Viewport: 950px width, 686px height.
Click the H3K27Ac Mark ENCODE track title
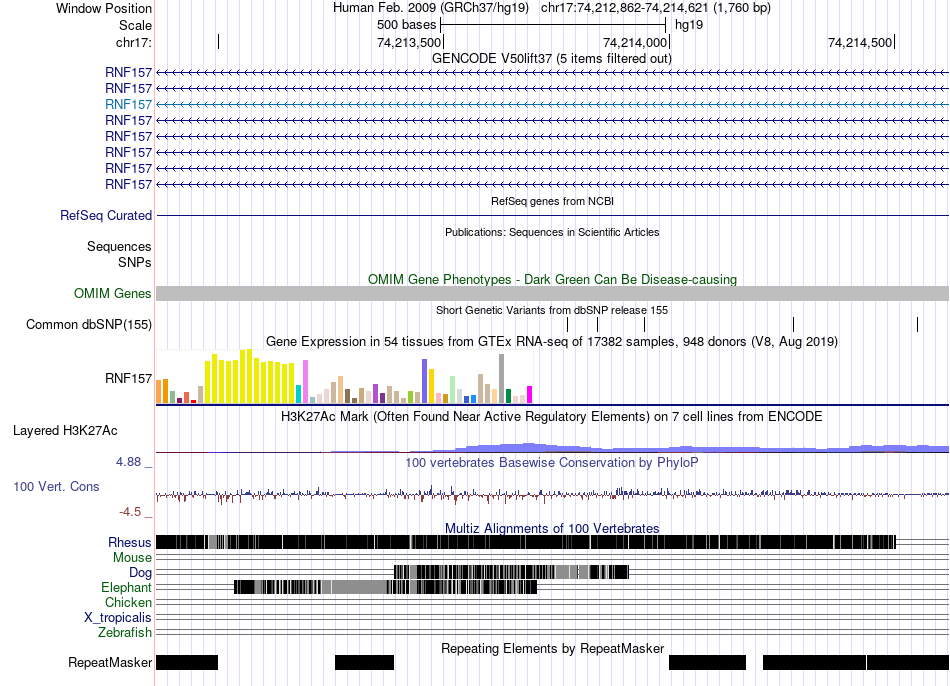click(x=552, y=417)
